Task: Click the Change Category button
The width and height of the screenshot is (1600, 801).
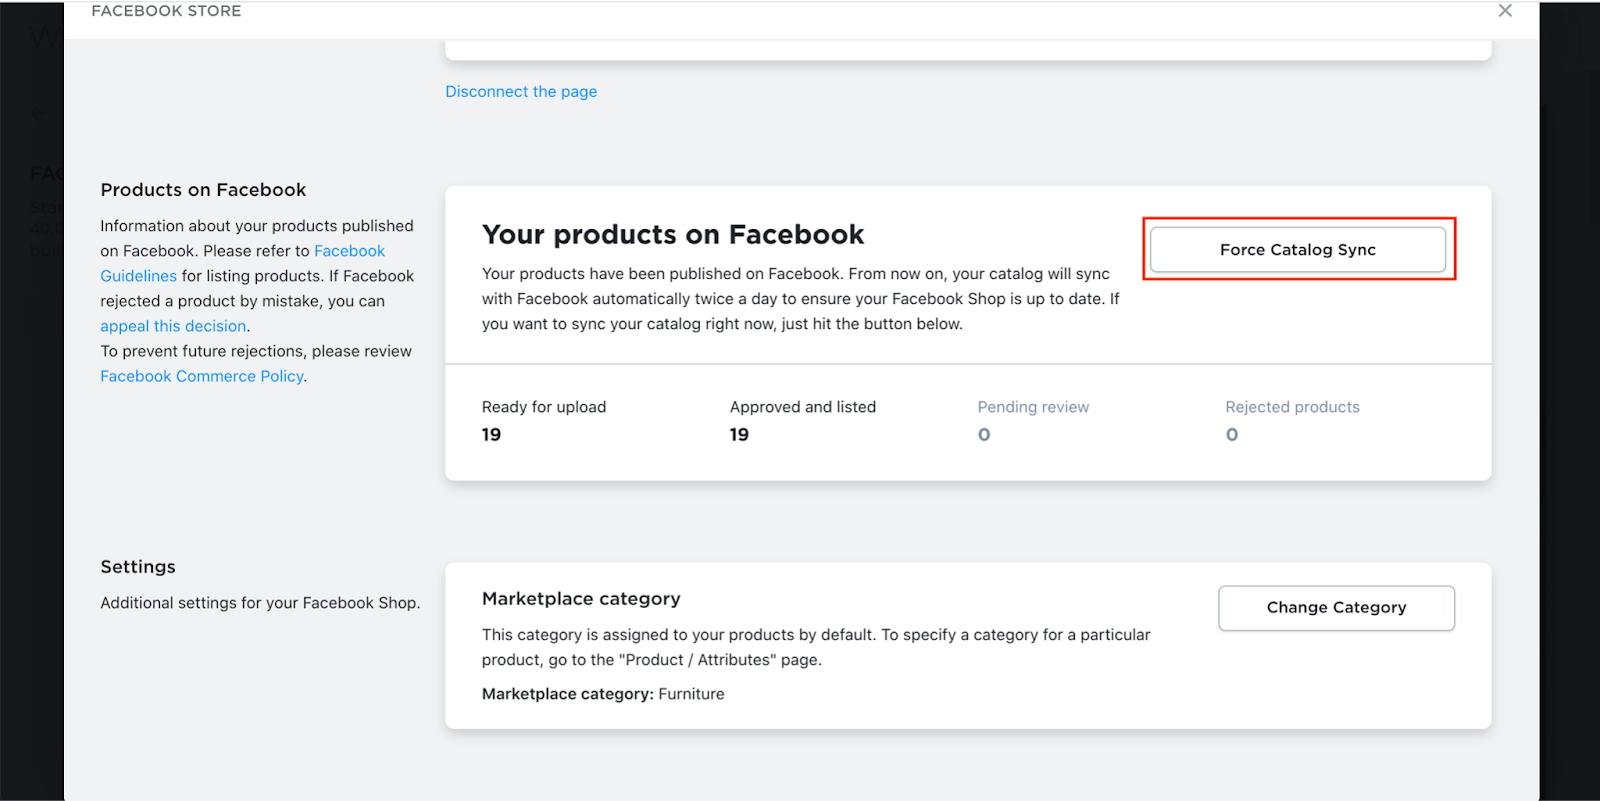Action: (1336, 608)
